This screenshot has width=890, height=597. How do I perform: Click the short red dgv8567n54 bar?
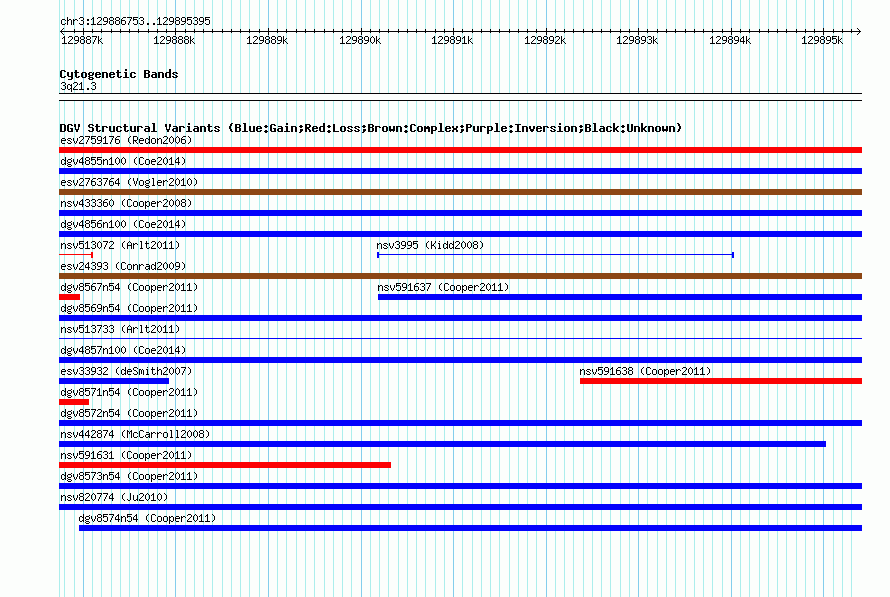coord(69,297)
